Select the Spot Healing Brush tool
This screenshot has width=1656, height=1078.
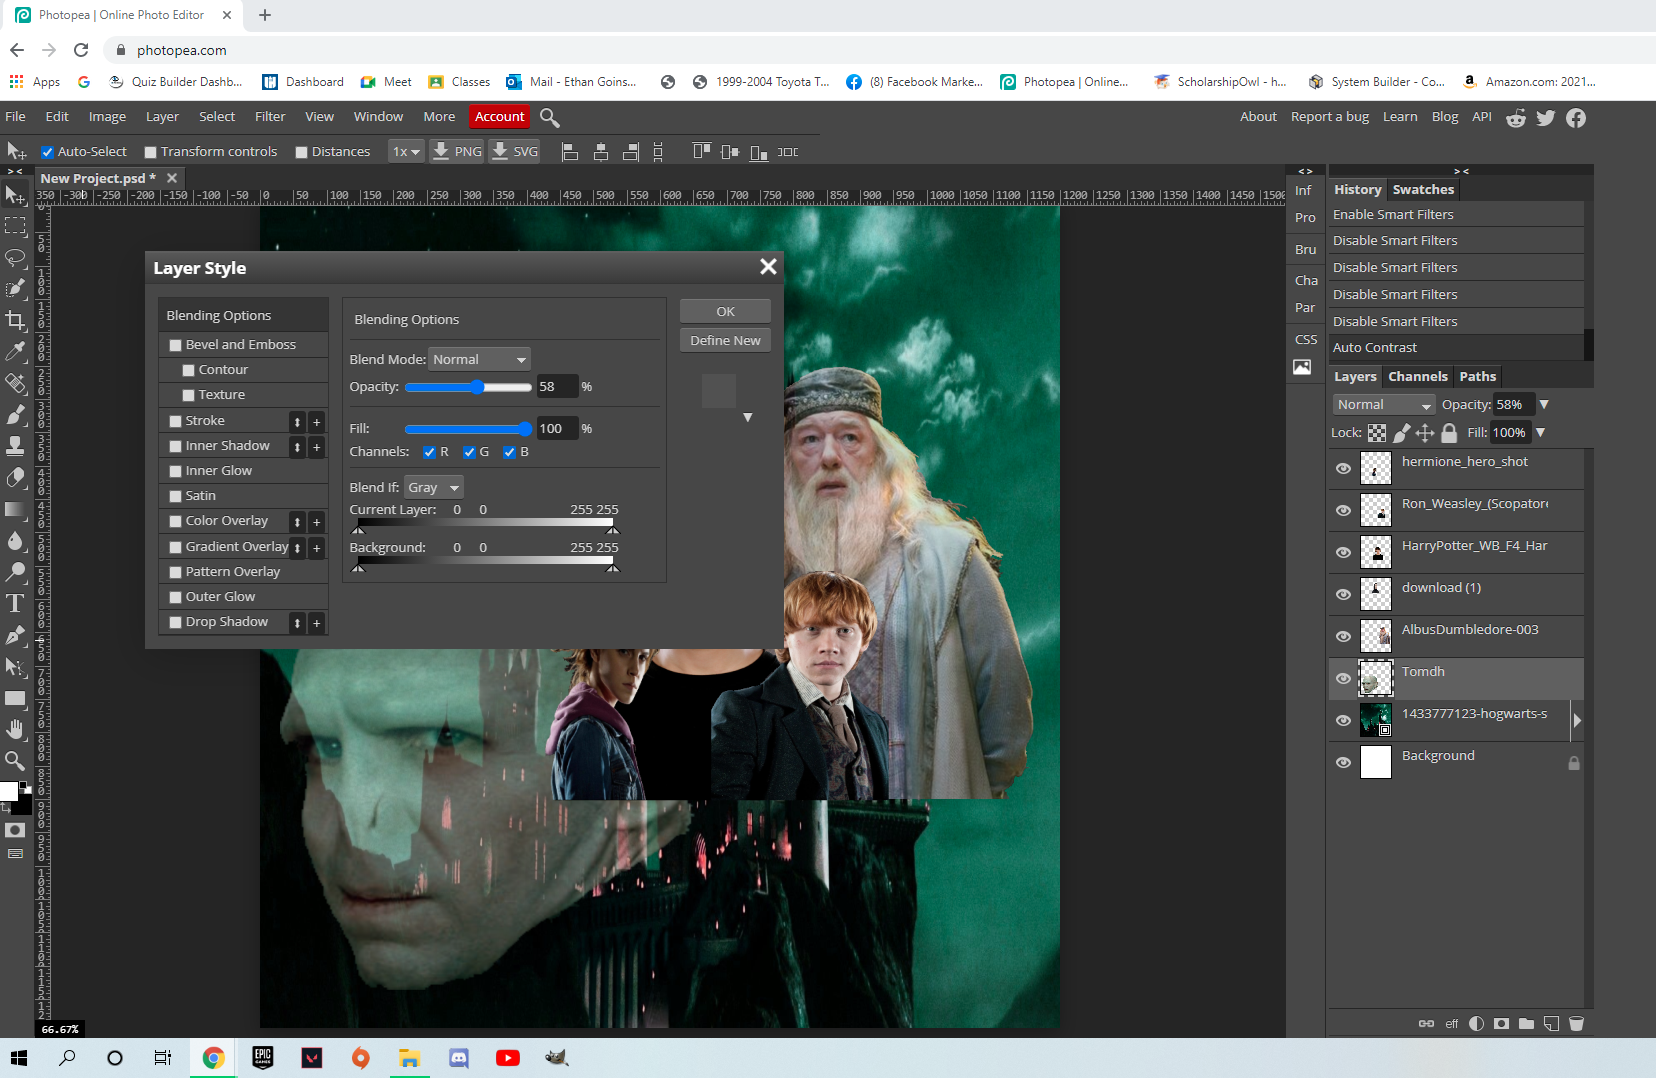pos(15,383)
